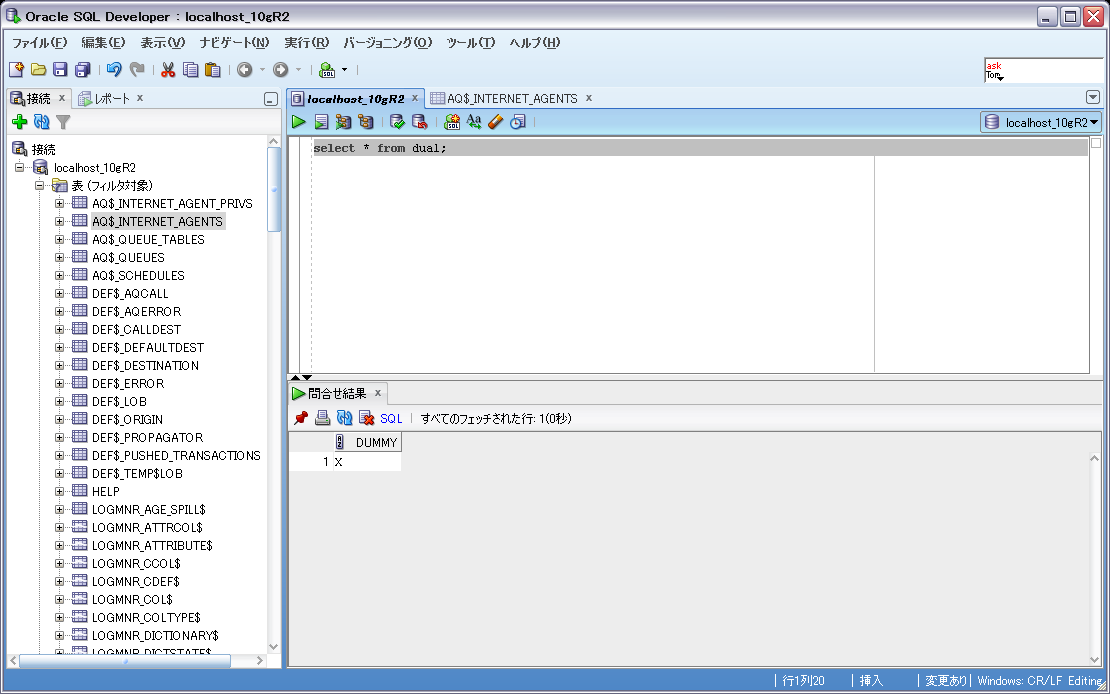This screenshot has height=694, width=1110.
Task: Undo the last action
Action: pos(114,69)
